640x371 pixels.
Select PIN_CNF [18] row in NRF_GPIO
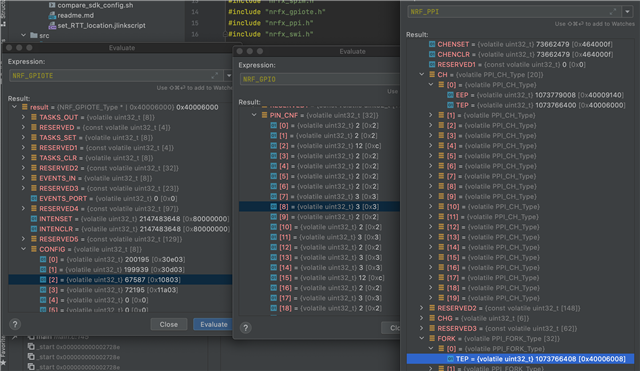click(x=319, y=308)
